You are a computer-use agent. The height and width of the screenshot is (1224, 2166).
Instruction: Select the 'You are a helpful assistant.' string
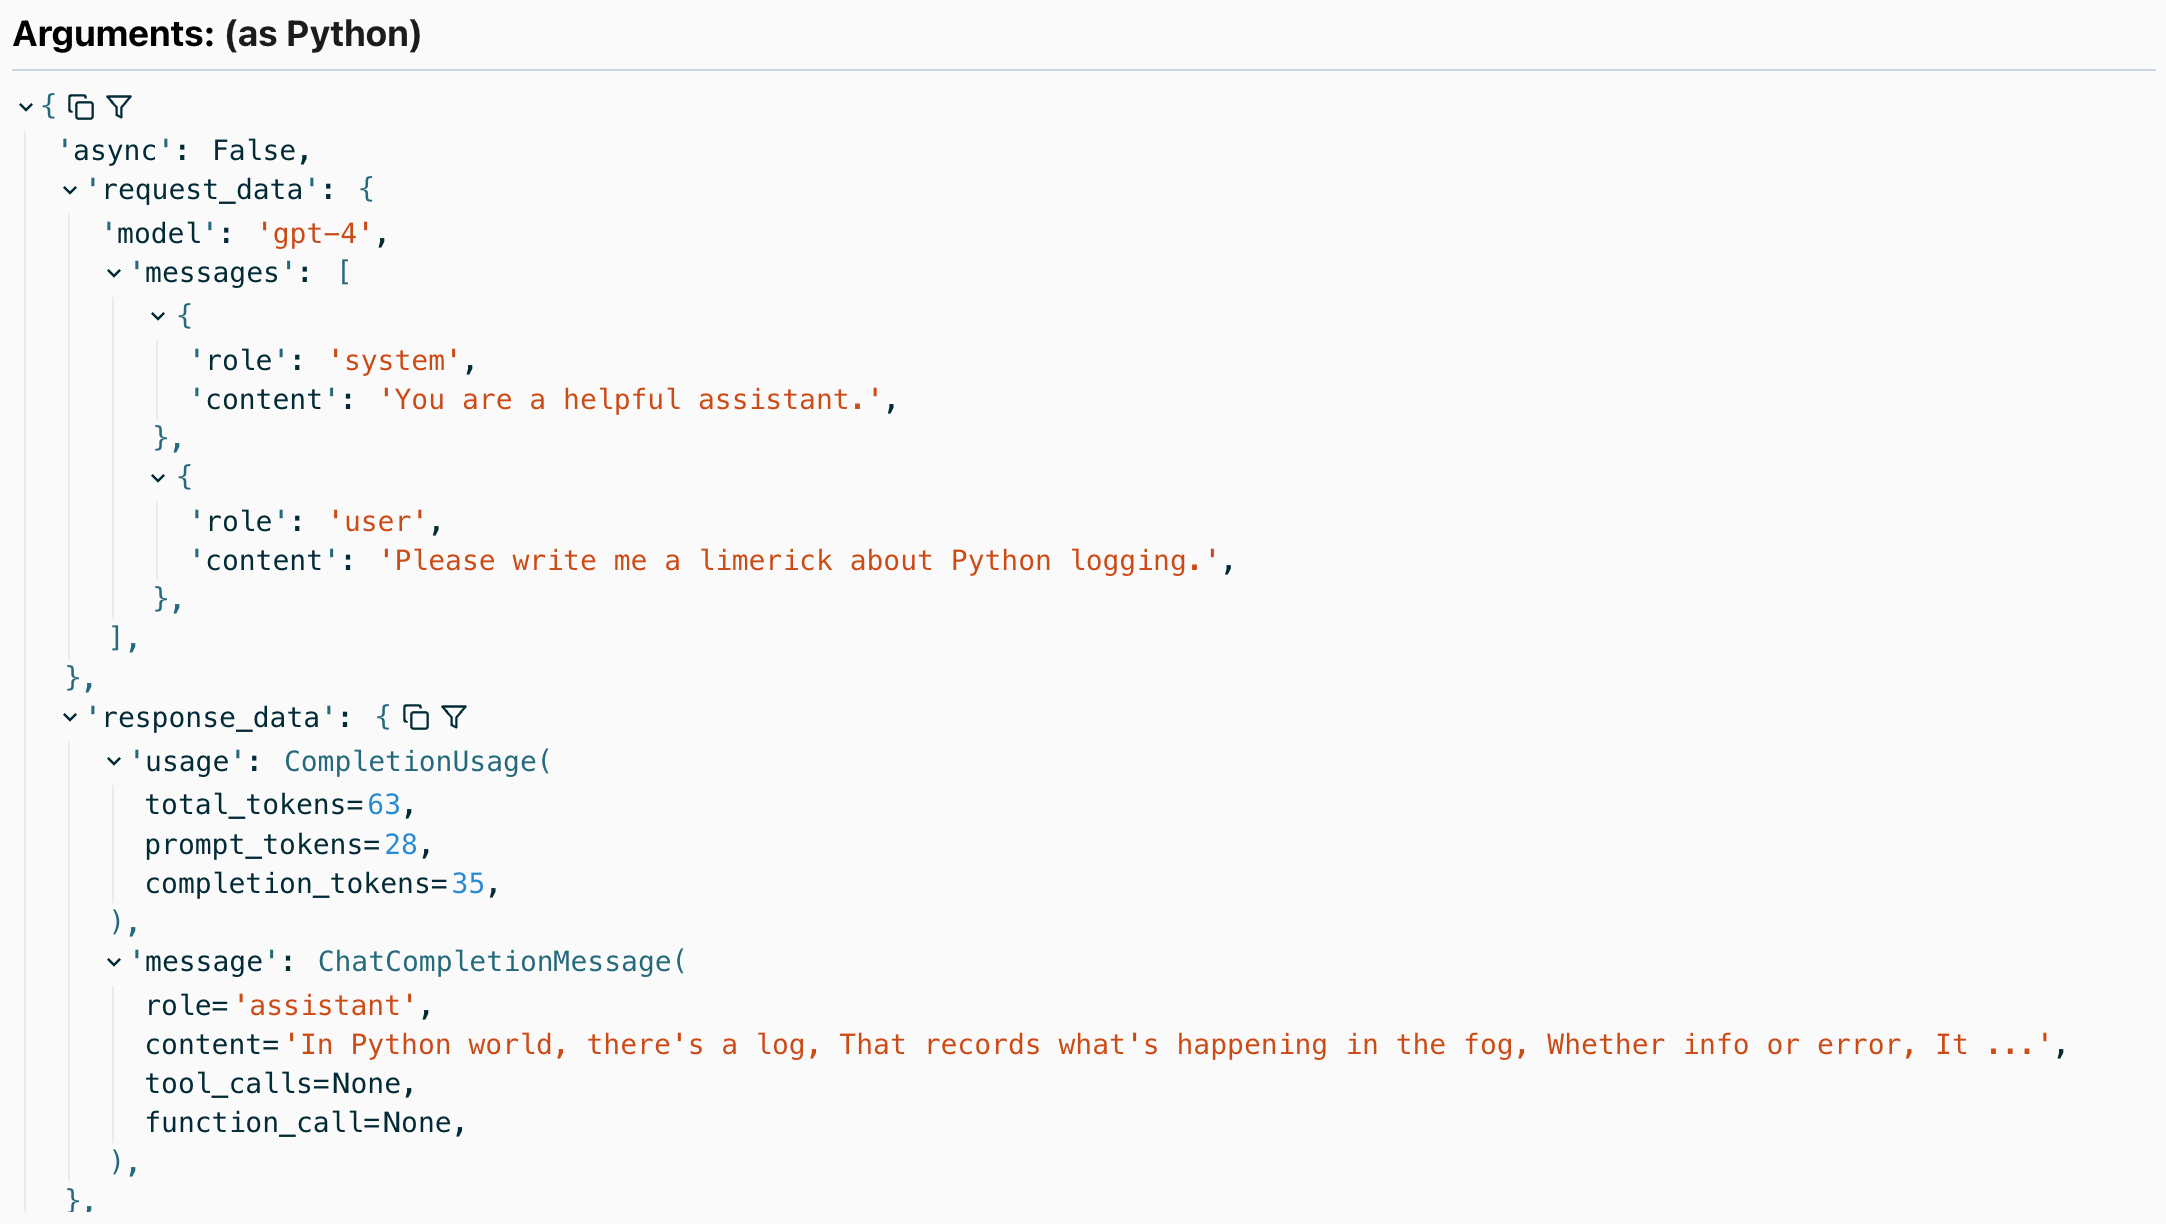(x=633, y=399)
